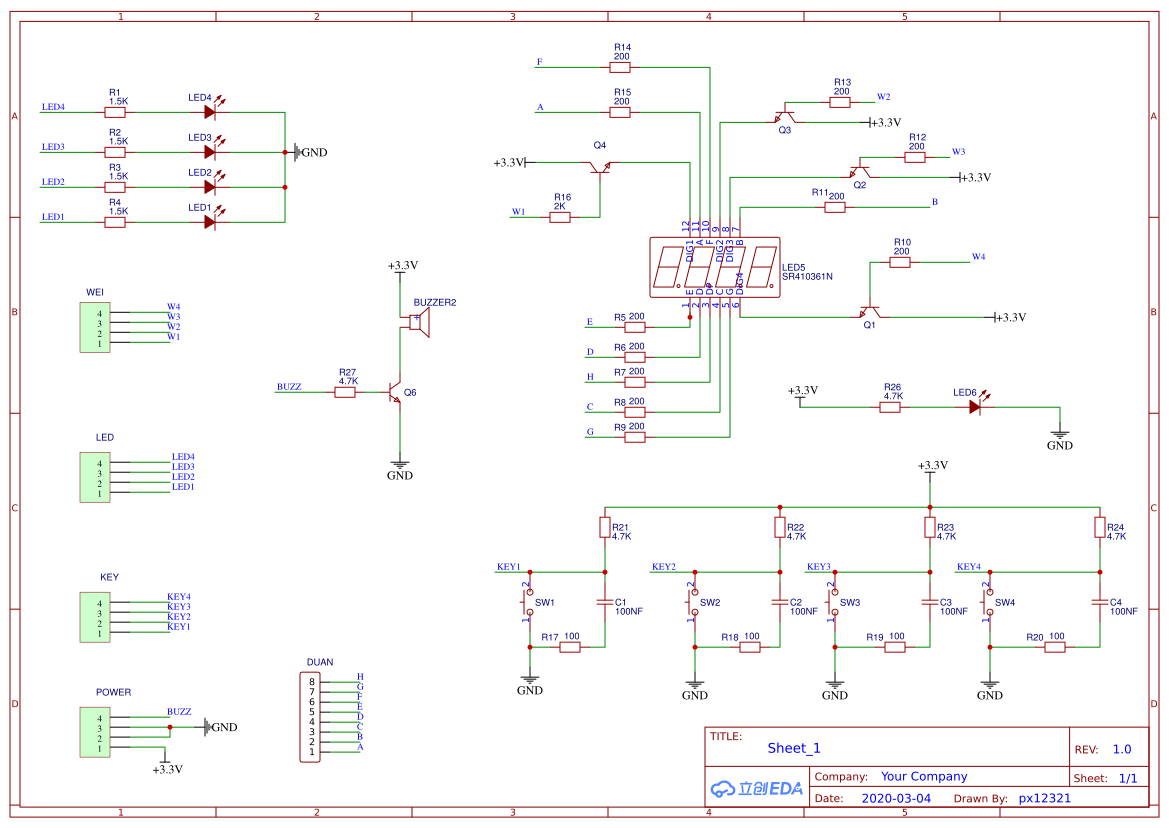
Task: Select resistor R26 4.7K
Action: 890,408
